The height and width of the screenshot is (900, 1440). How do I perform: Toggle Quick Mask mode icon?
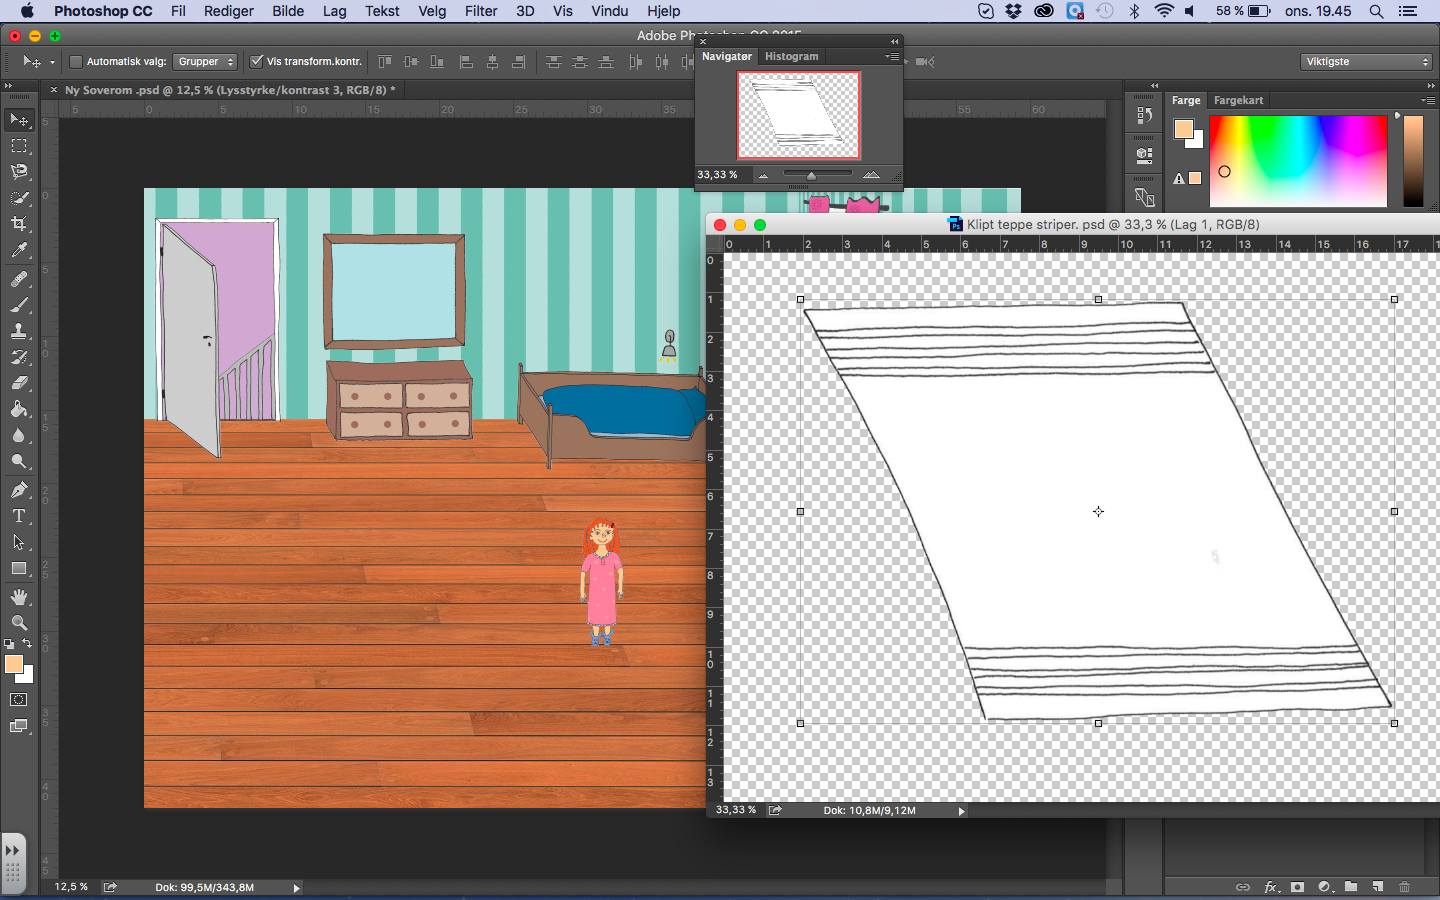tap(19, 700)
